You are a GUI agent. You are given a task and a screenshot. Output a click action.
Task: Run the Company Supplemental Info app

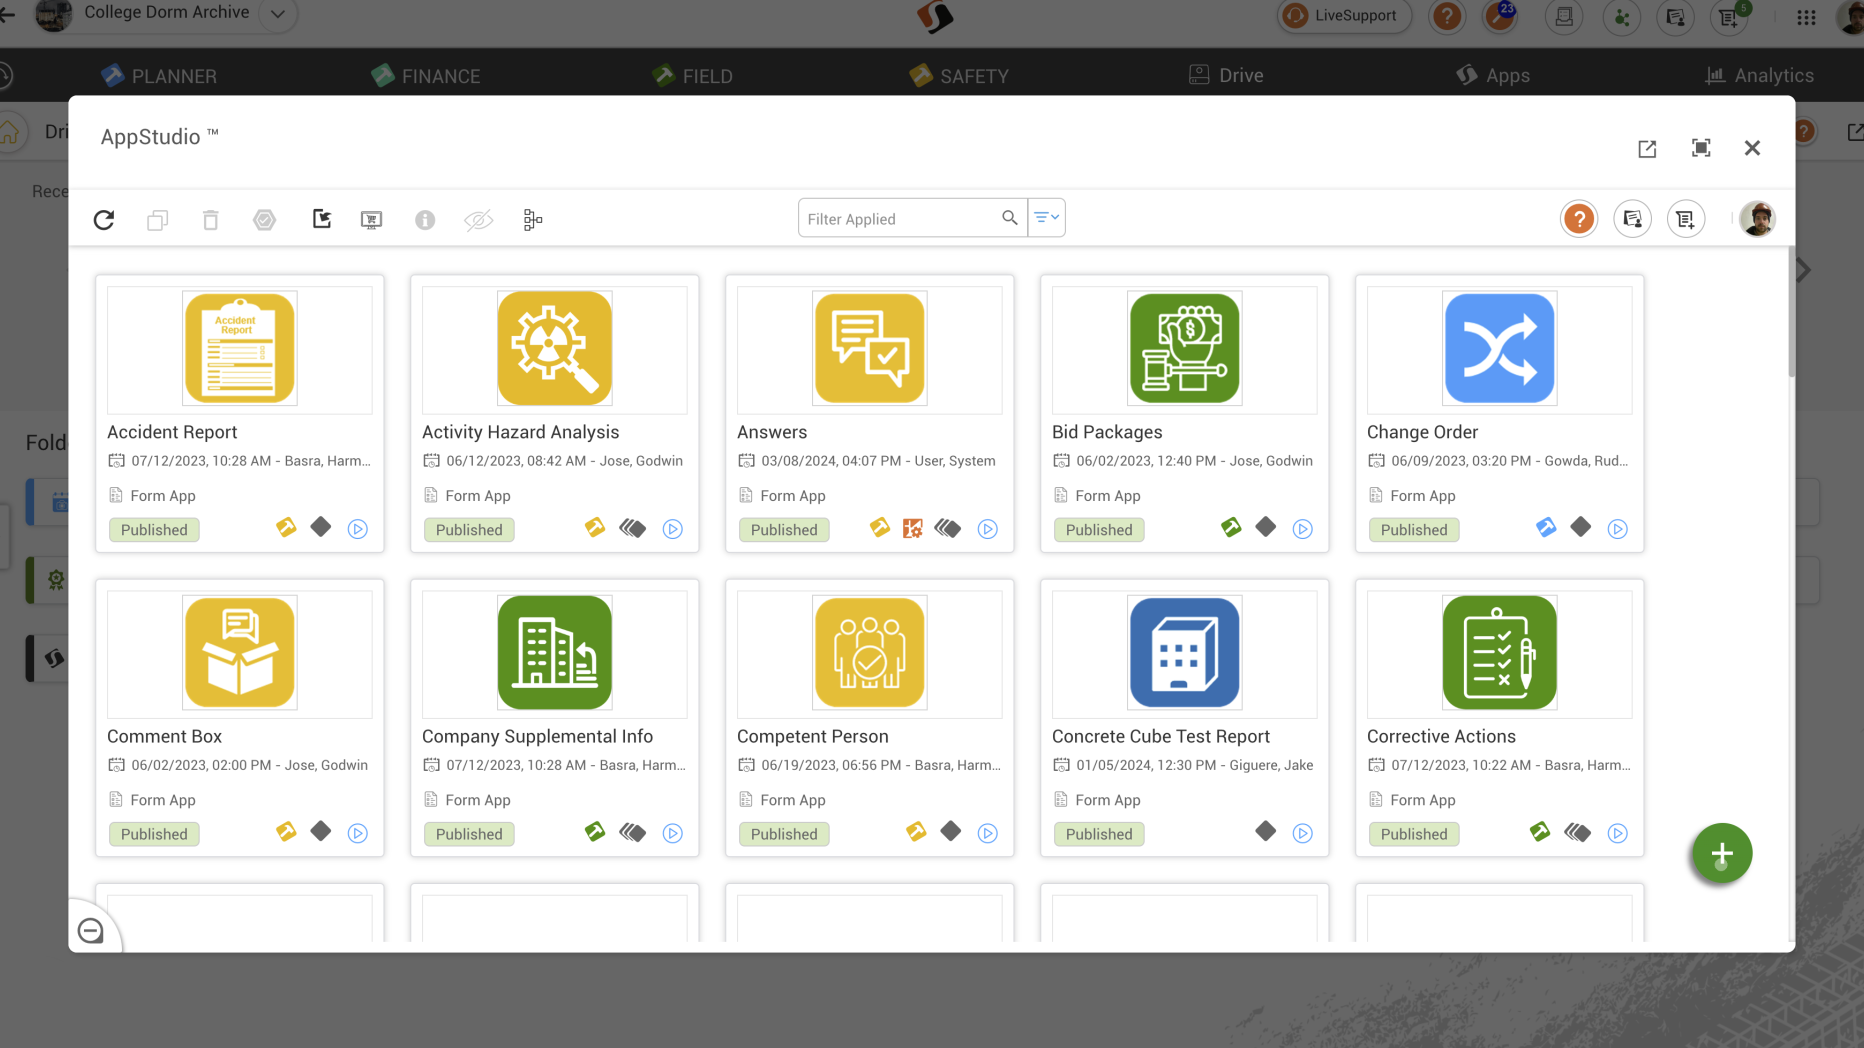coord(673,833)
